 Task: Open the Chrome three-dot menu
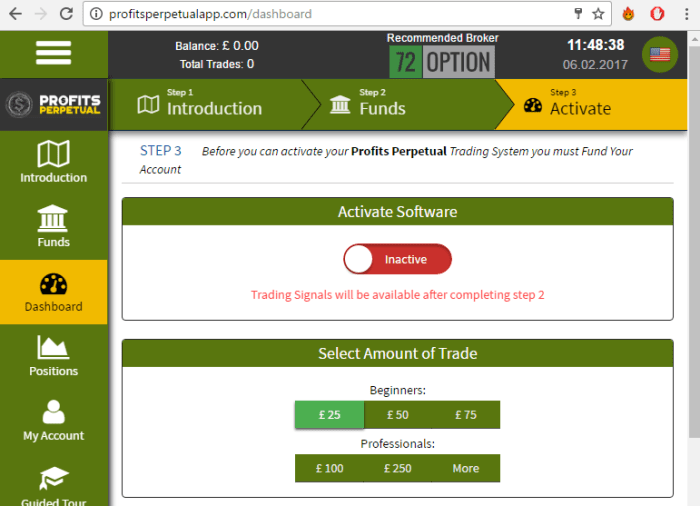click(687, 14)
